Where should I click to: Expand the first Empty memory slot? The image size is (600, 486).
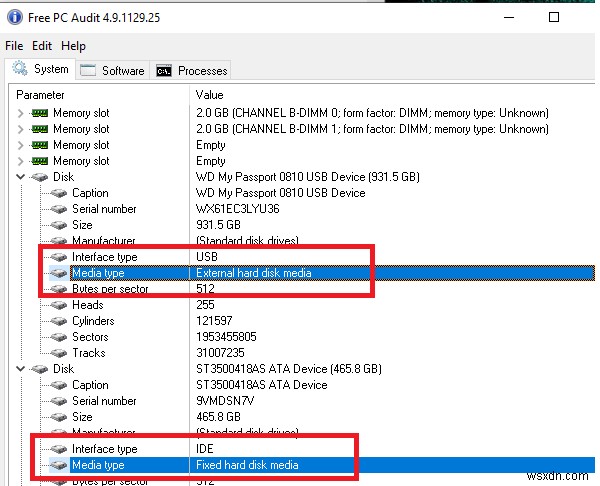coord(21,145)
